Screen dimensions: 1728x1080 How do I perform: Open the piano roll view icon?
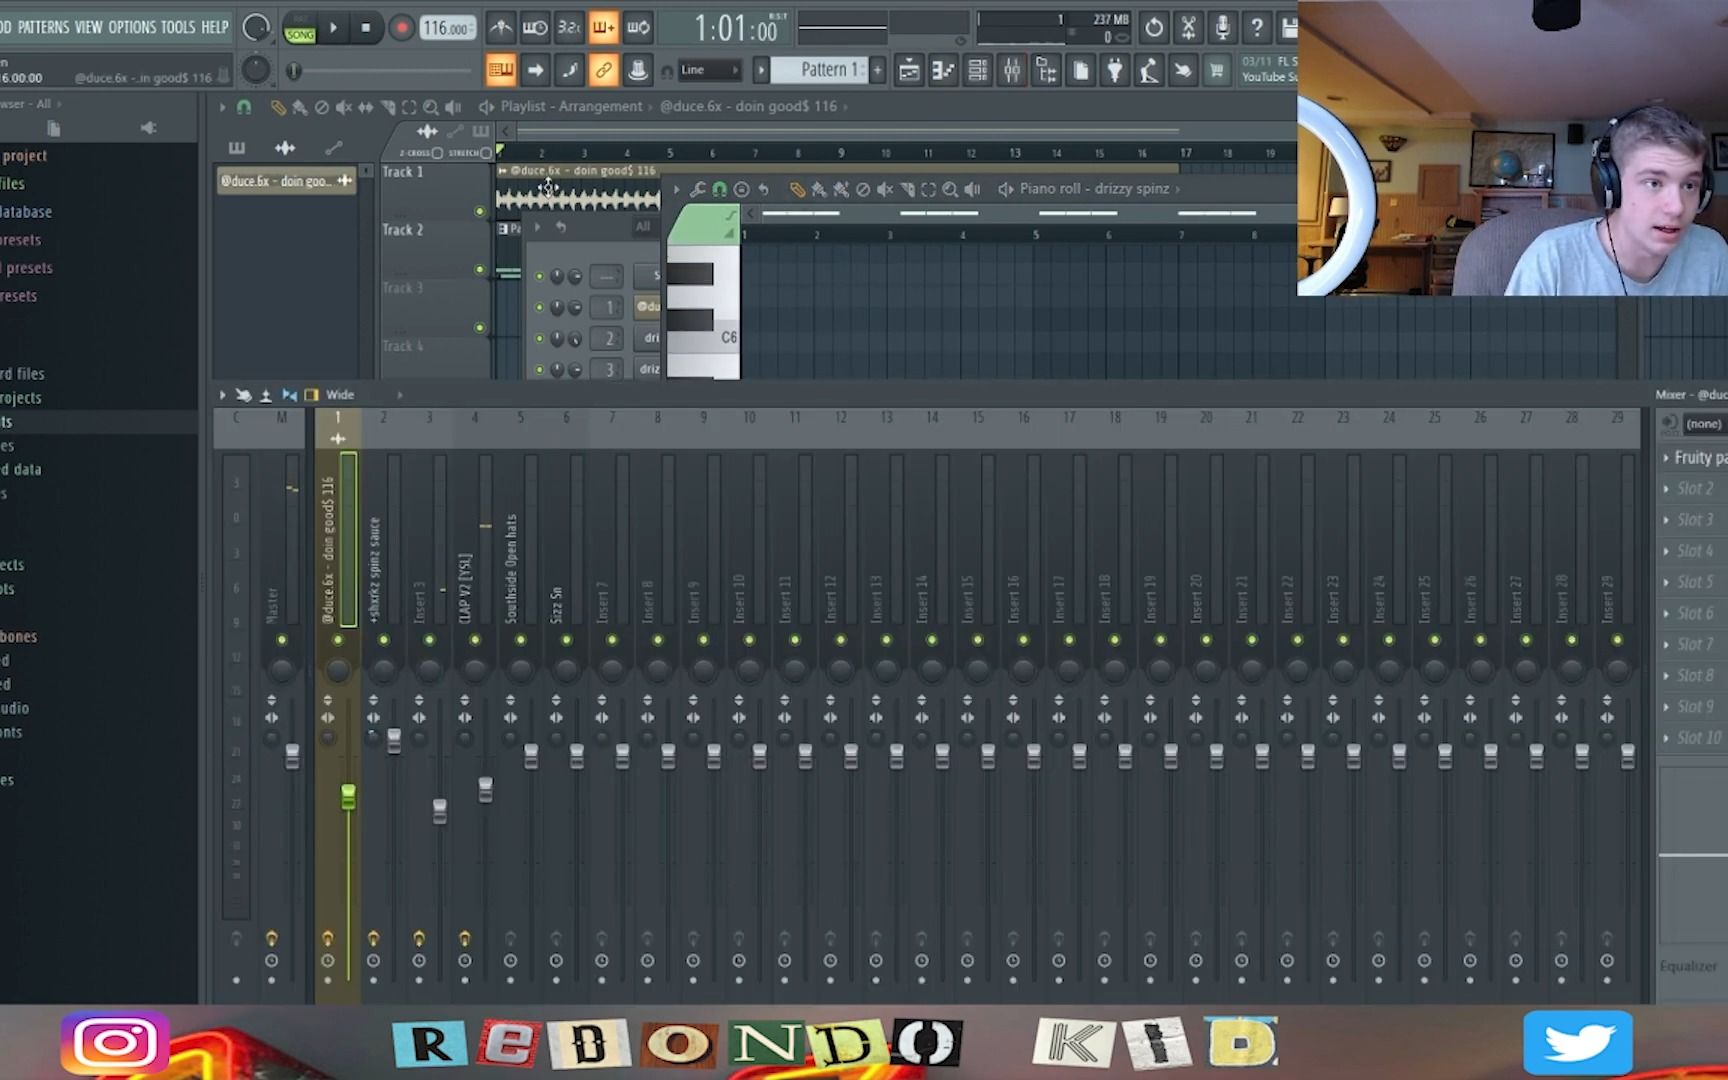click(x=943, y=70)
